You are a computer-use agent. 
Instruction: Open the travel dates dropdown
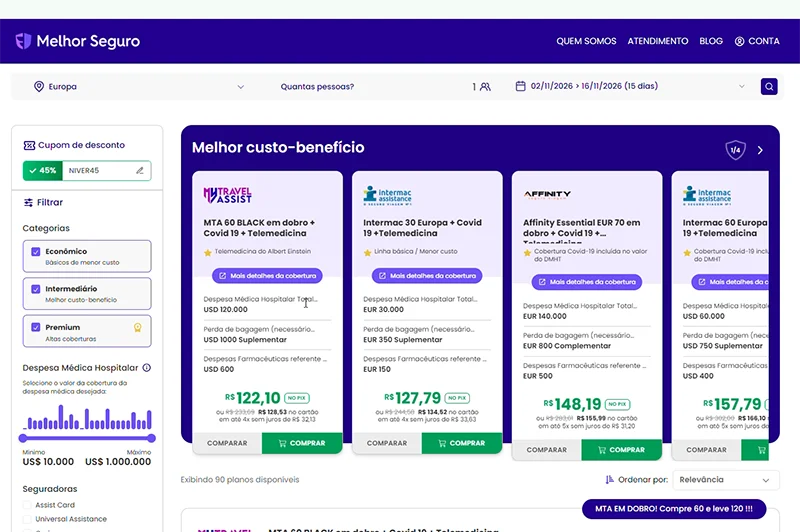pos(630,86)
